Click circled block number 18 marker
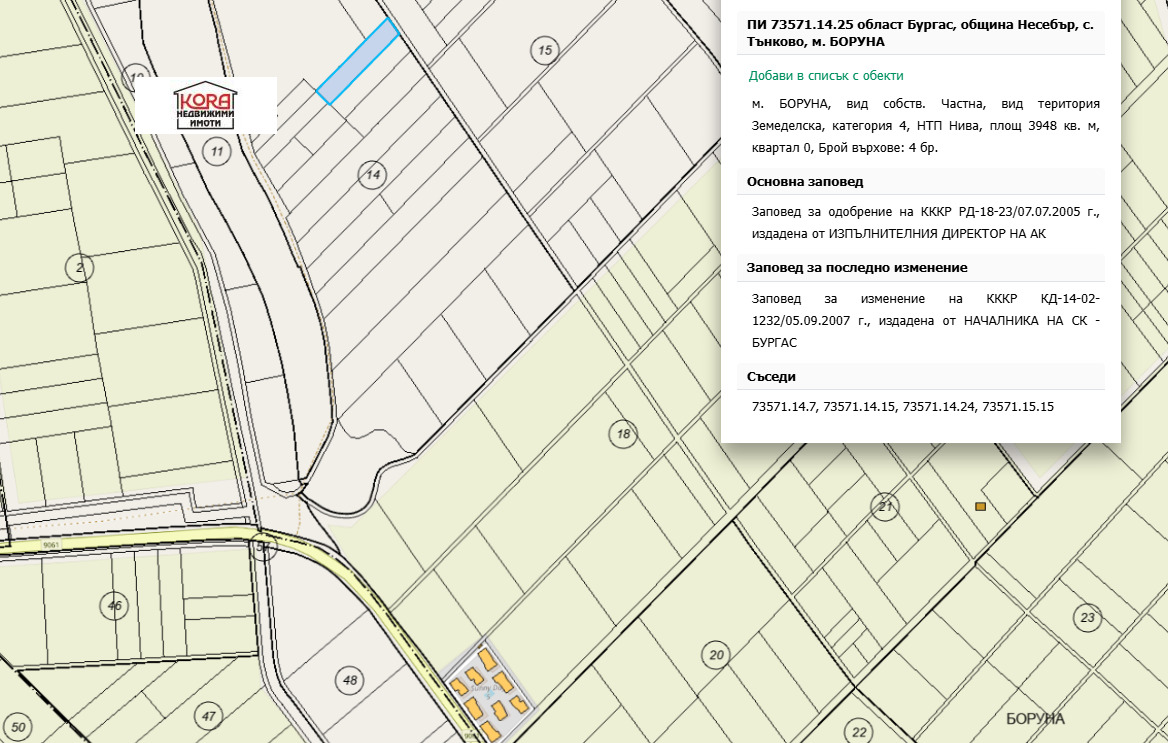This screenshot has height=743, width=1168. click(623, 434)
